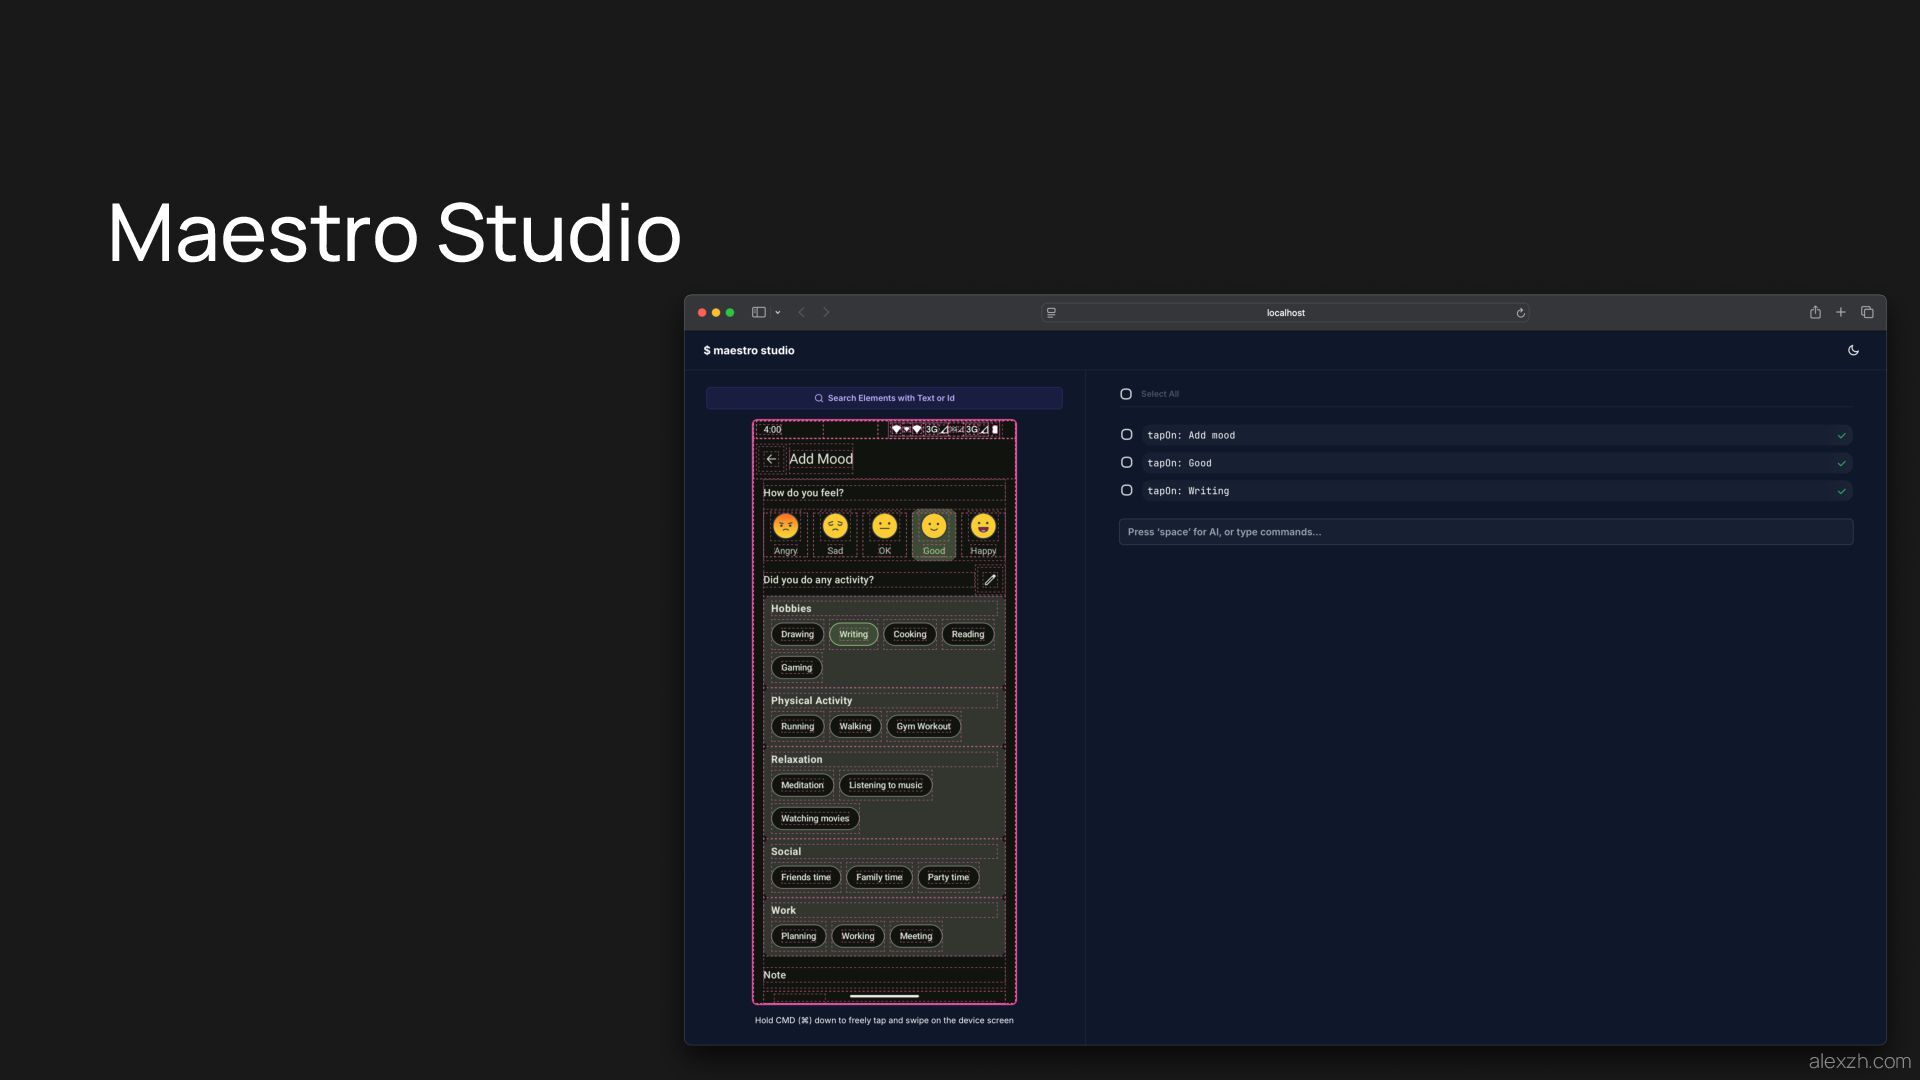Tap the Gym Workout activity chip
Image resolution: width=1920 pixels, height=1080 pixels.
click(923, 727)
